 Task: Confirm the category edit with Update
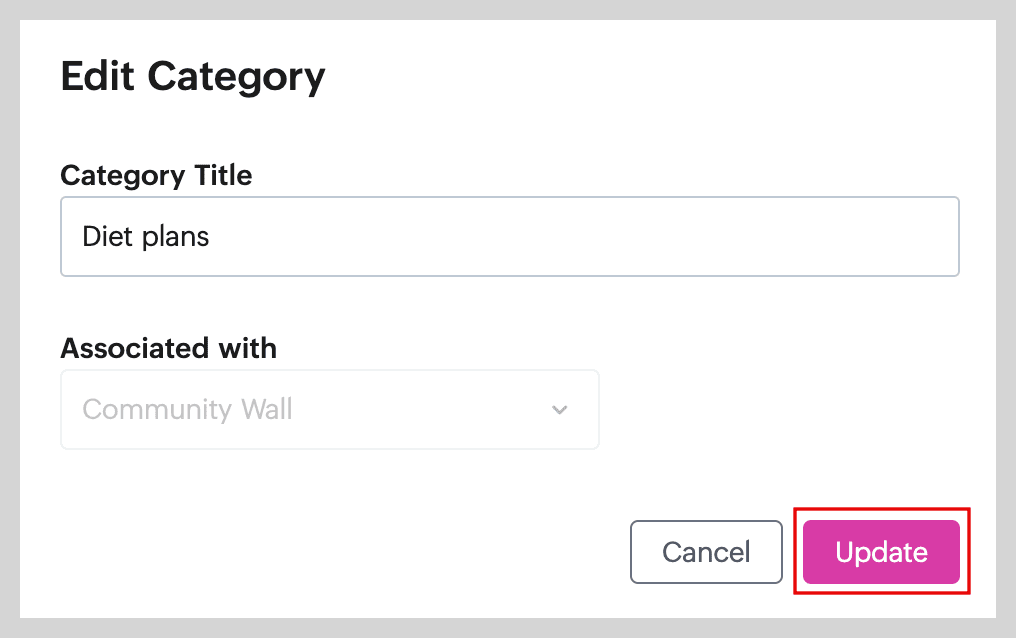881,552
